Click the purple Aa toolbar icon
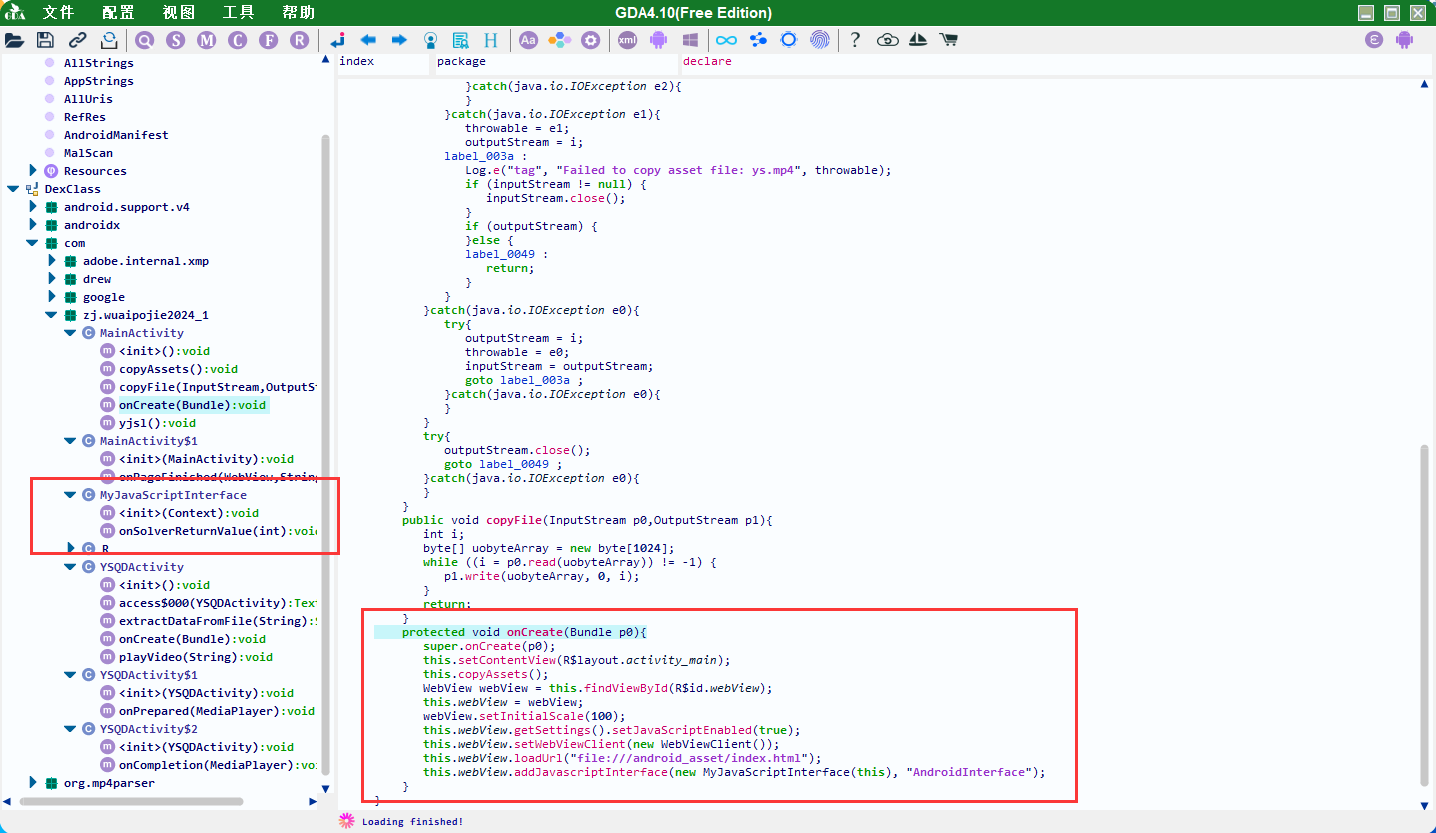The height and width of the screenshot is (833, 1436). 529,40
